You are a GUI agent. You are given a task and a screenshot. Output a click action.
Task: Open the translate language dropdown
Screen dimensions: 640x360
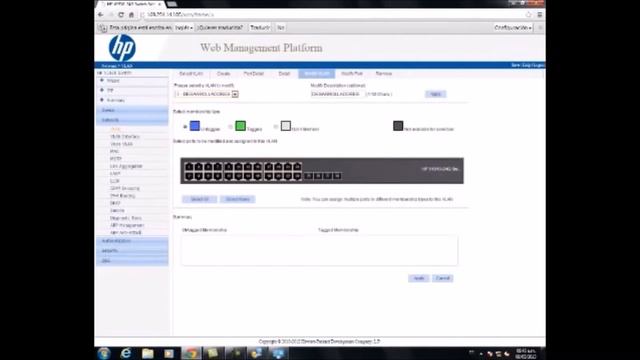[184, 28]
